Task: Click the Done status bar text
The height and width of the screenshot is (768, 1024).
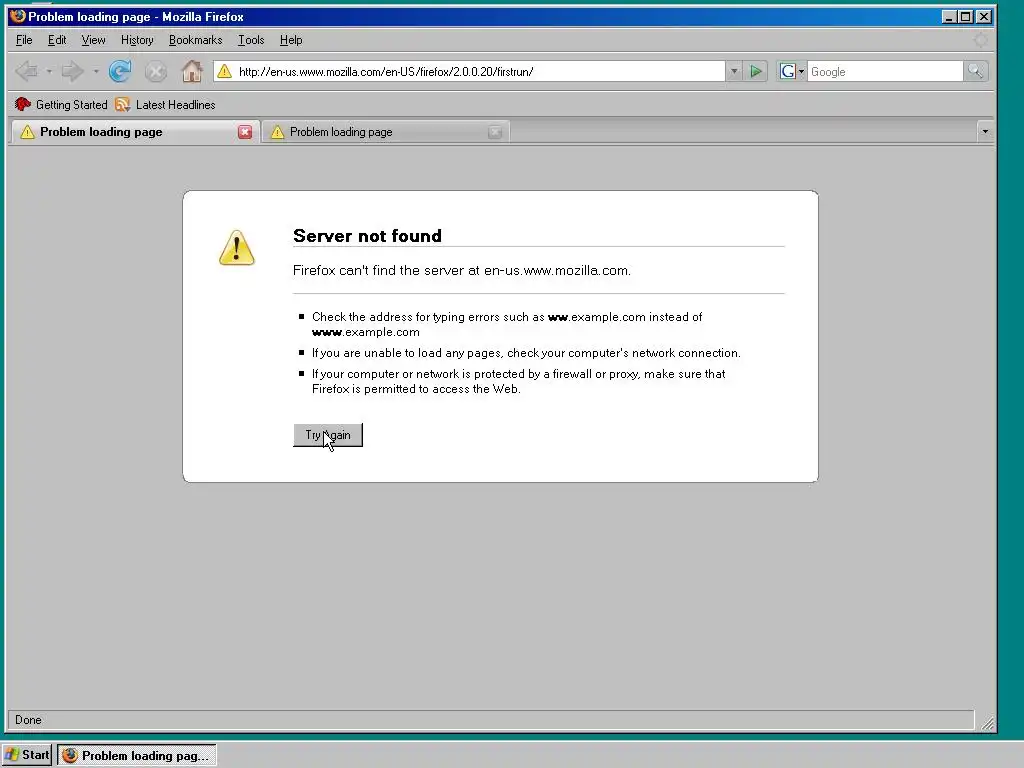Action: 28,720
